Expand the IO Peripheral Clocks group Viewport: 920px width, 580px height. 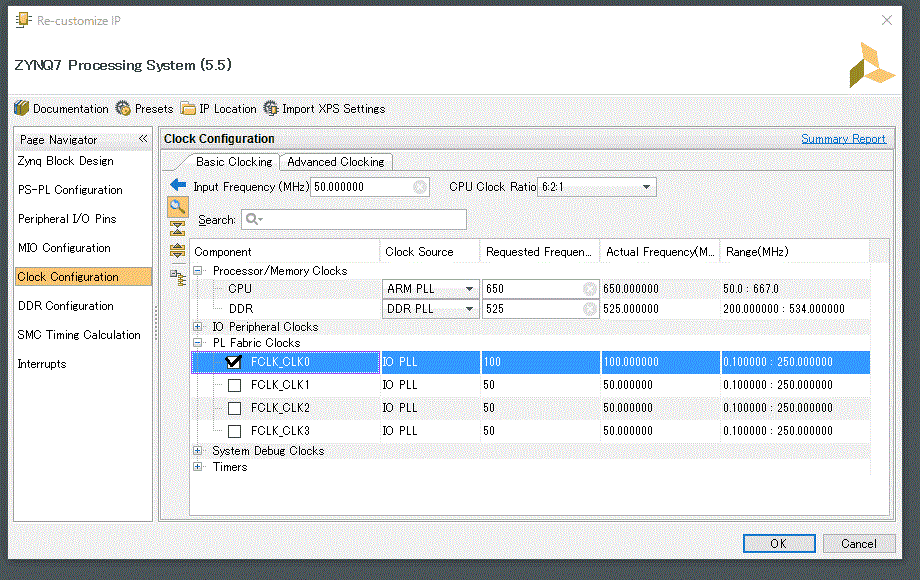[198, 327]
